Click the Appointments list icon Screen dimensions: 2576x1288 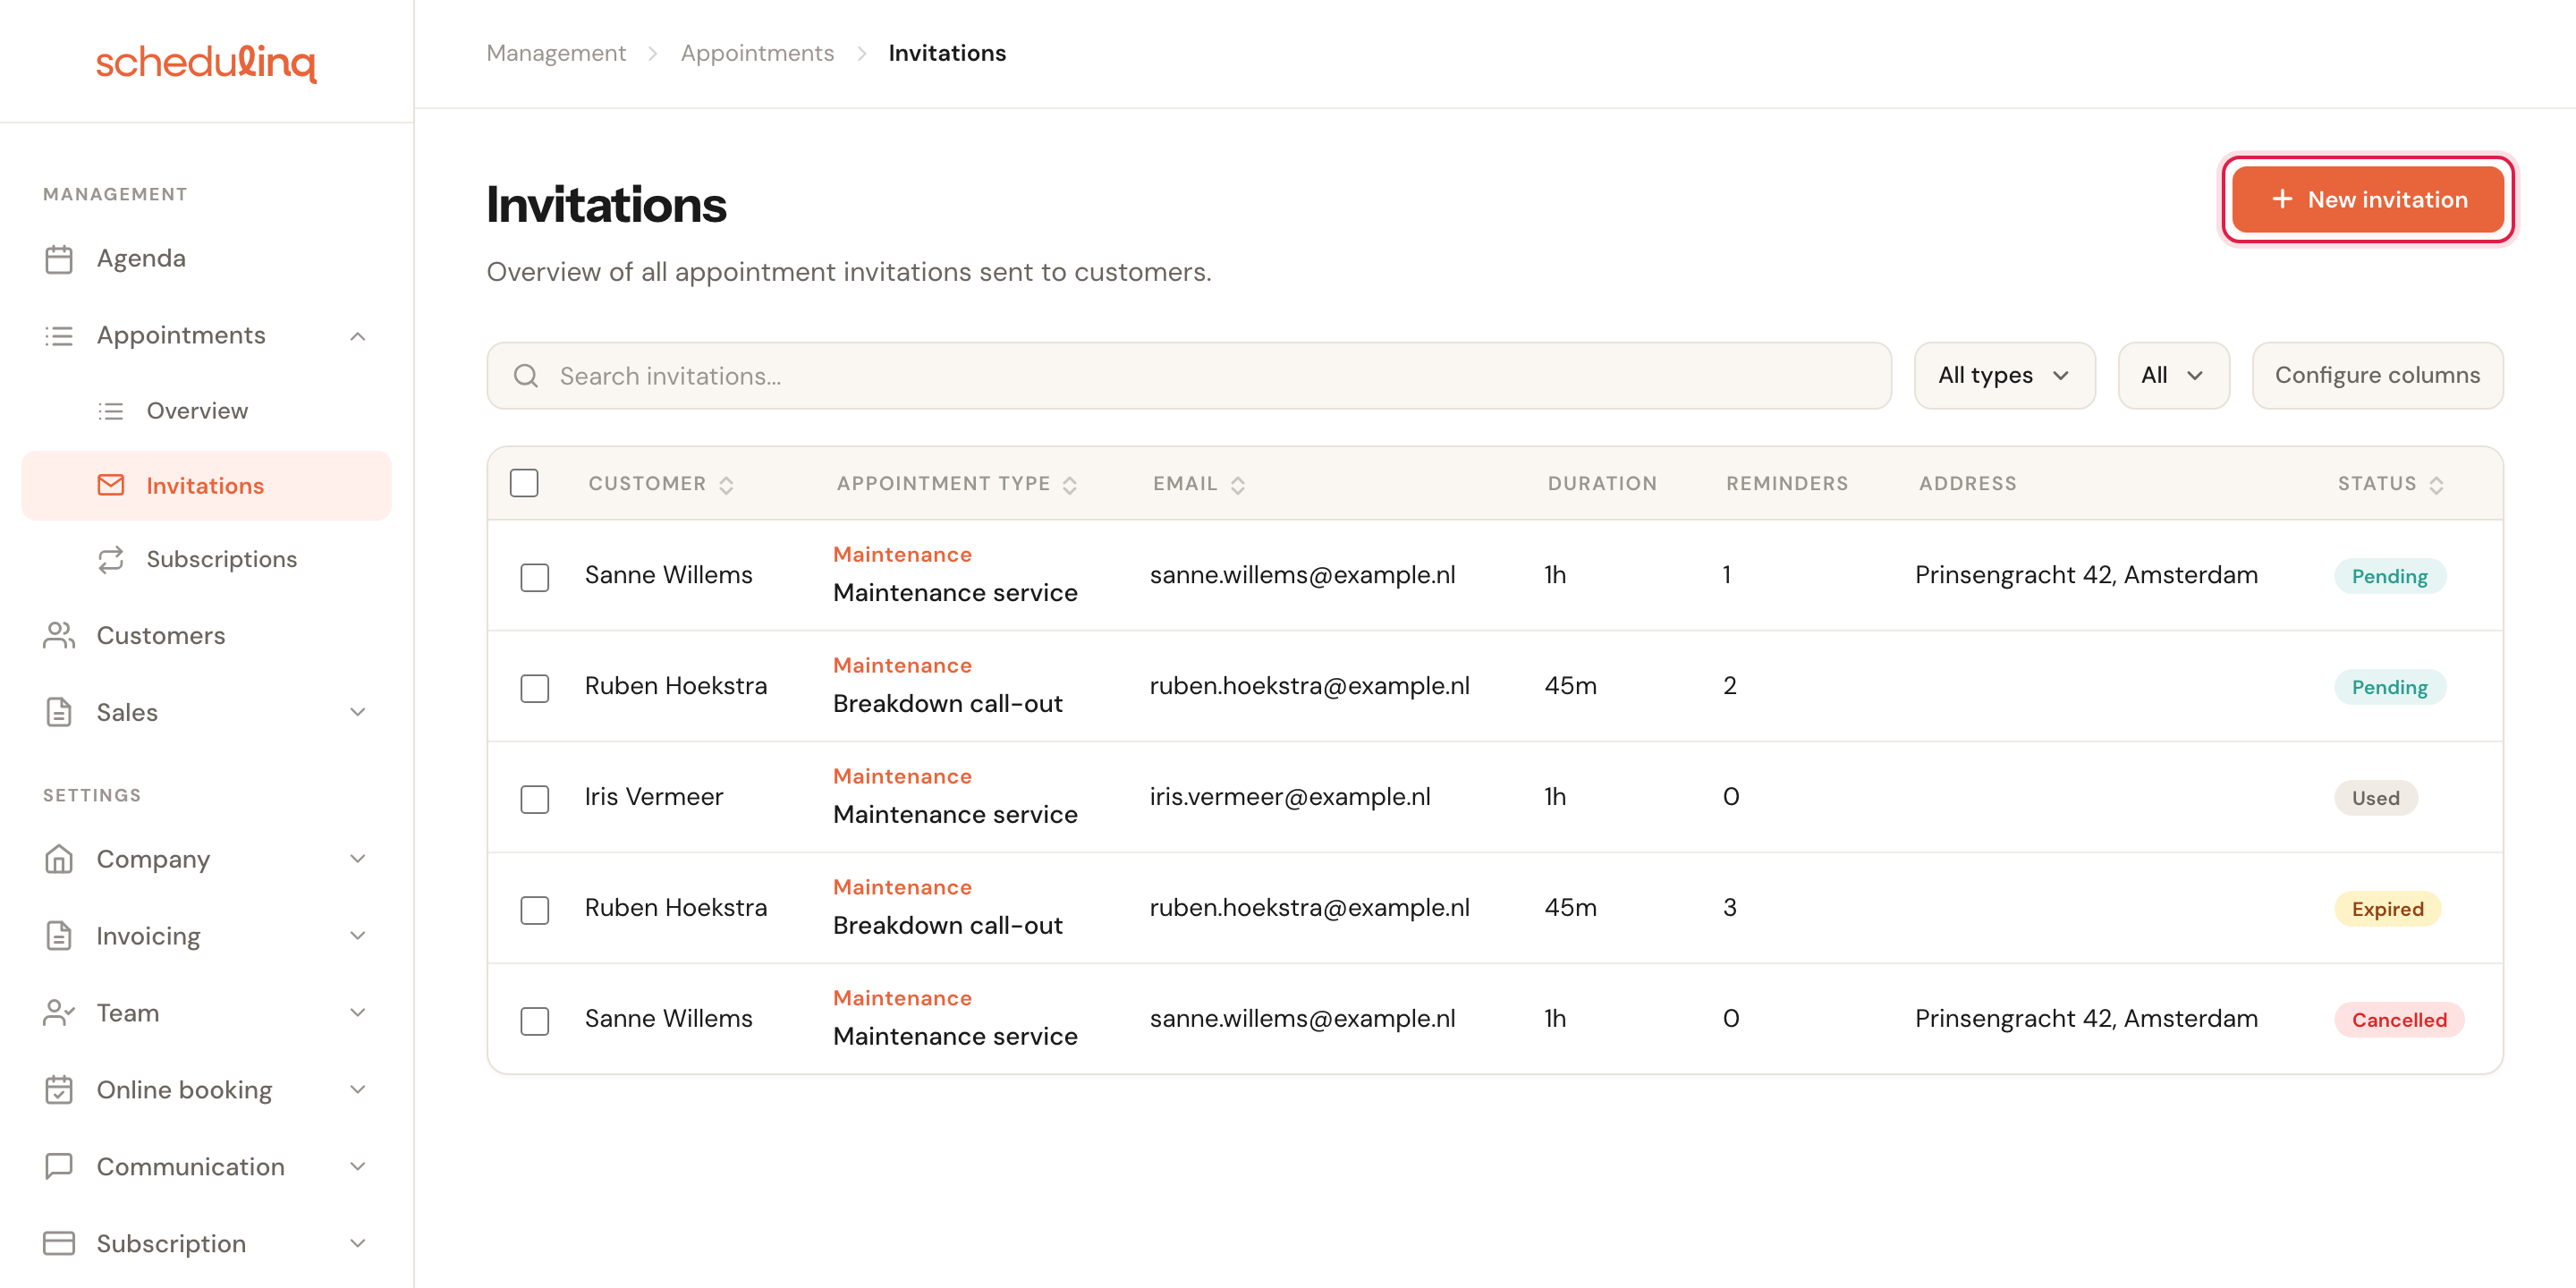tap(59, 336)
